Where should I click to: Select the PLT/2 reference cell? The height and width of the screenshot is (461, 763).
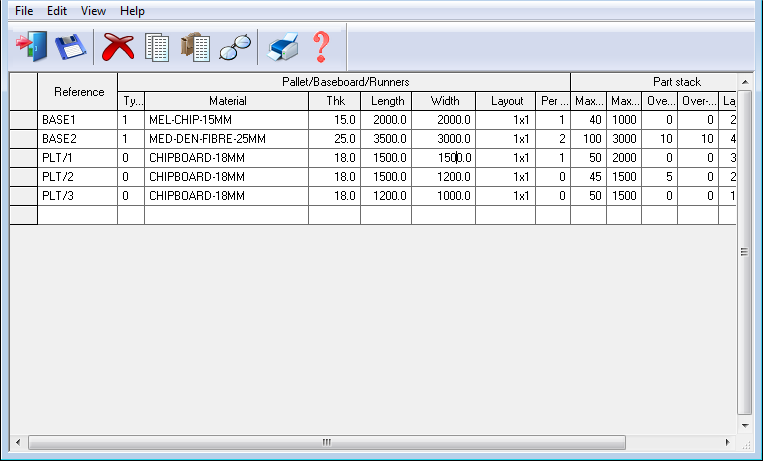point(78,177)
